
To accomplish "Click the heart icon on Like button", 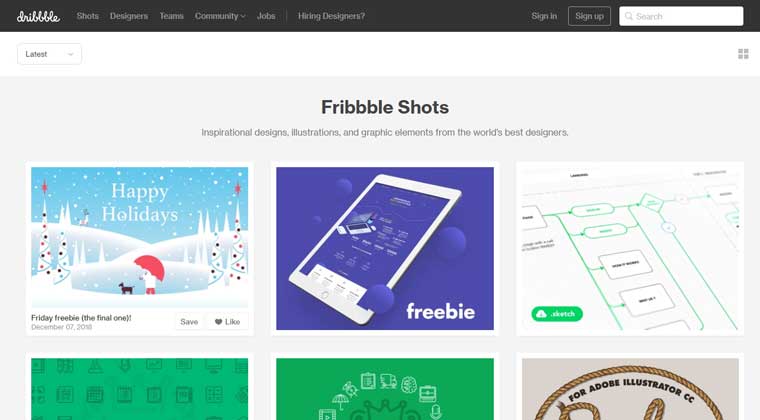I will click(x=218, y=322).
